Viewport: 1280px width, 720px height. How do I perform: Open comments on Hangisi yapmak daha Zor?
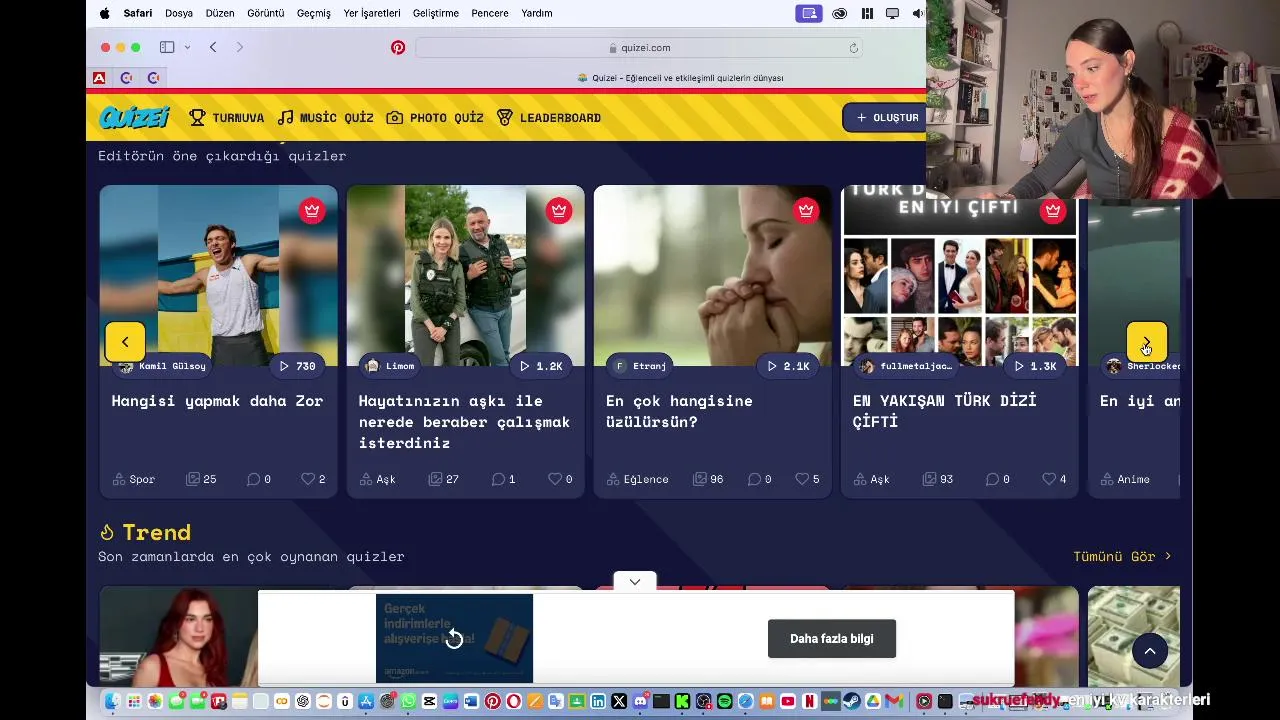(x=258, y=479)
